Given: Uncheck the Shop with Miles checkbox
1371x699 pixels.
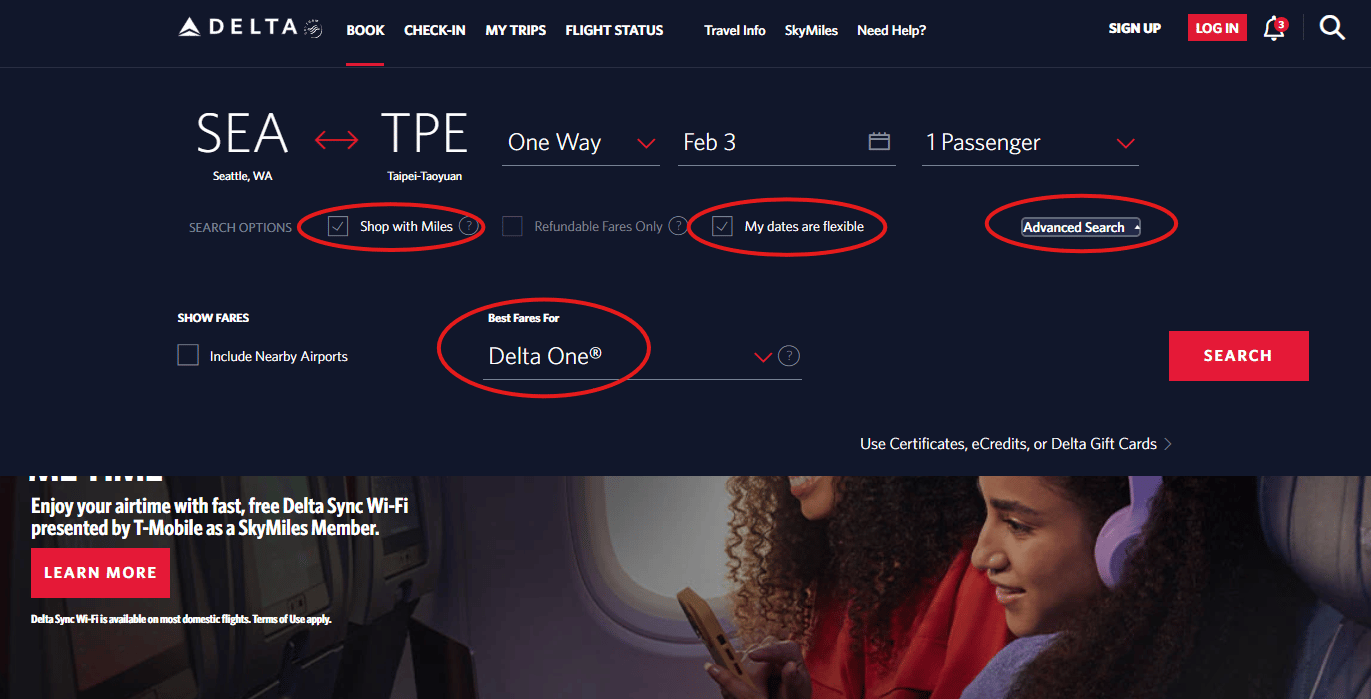Looking at the screenshot, I should [x=338, y=226].
